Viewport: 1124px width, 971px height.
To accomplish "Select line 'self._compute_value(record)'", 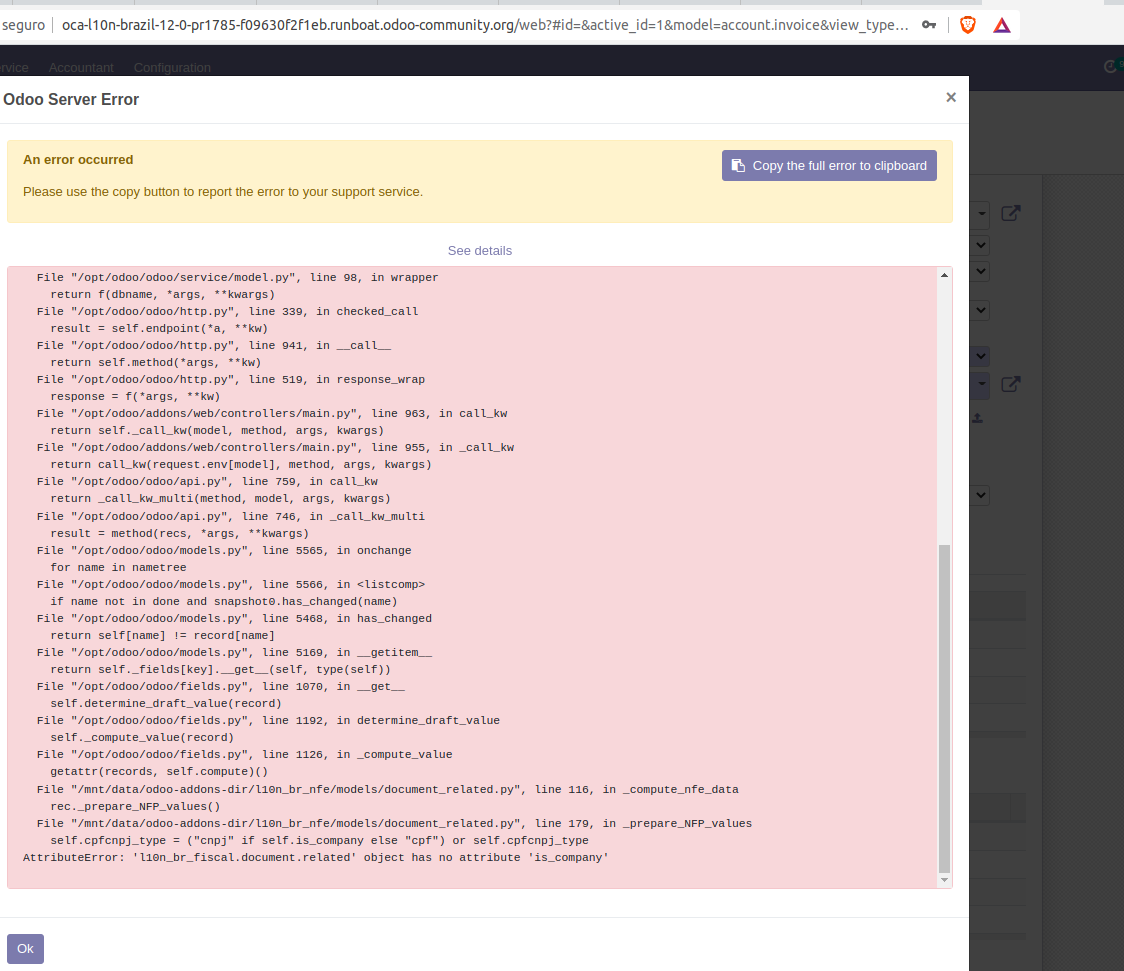I will pyautogui.click(x=142, y=737).
